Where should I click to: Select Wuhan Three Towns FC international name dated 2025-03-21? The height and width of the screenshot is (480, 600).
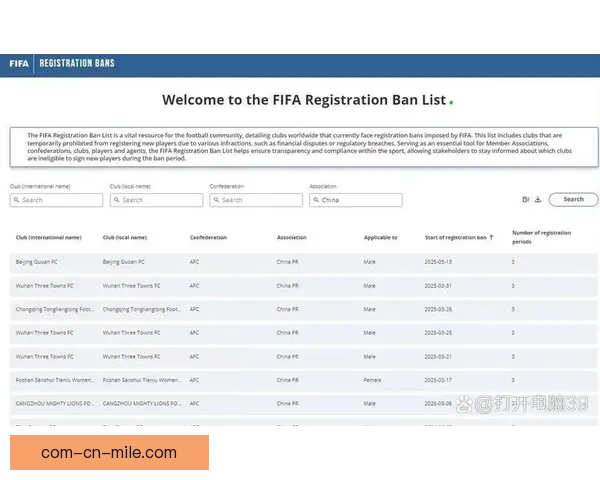click(44, 356)
